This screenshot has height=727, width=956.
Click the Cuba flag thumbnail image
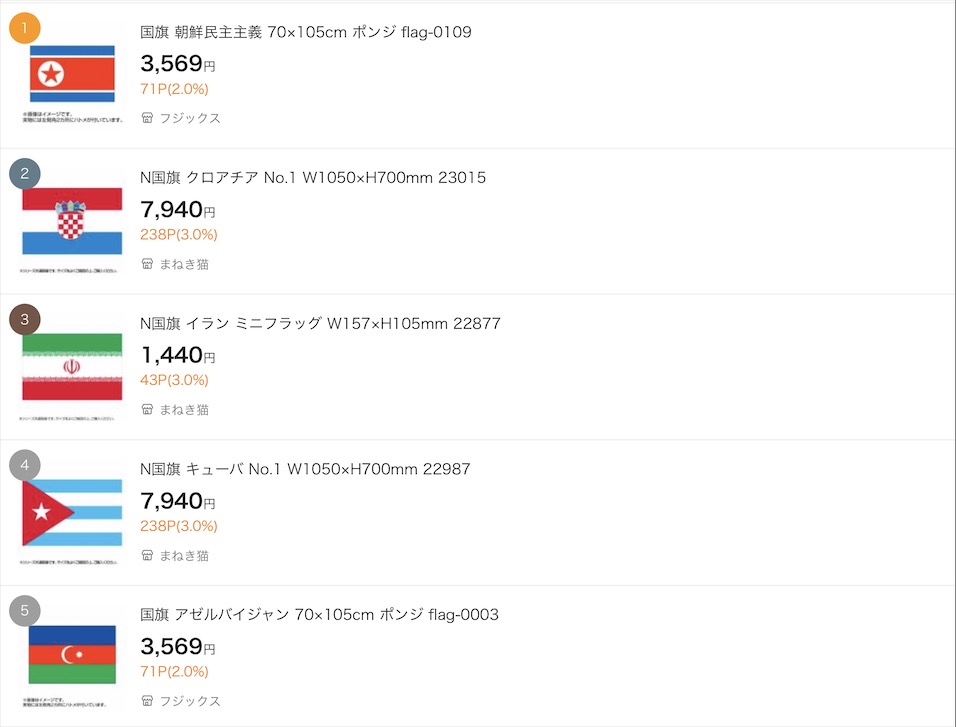(x=72, y=512)
